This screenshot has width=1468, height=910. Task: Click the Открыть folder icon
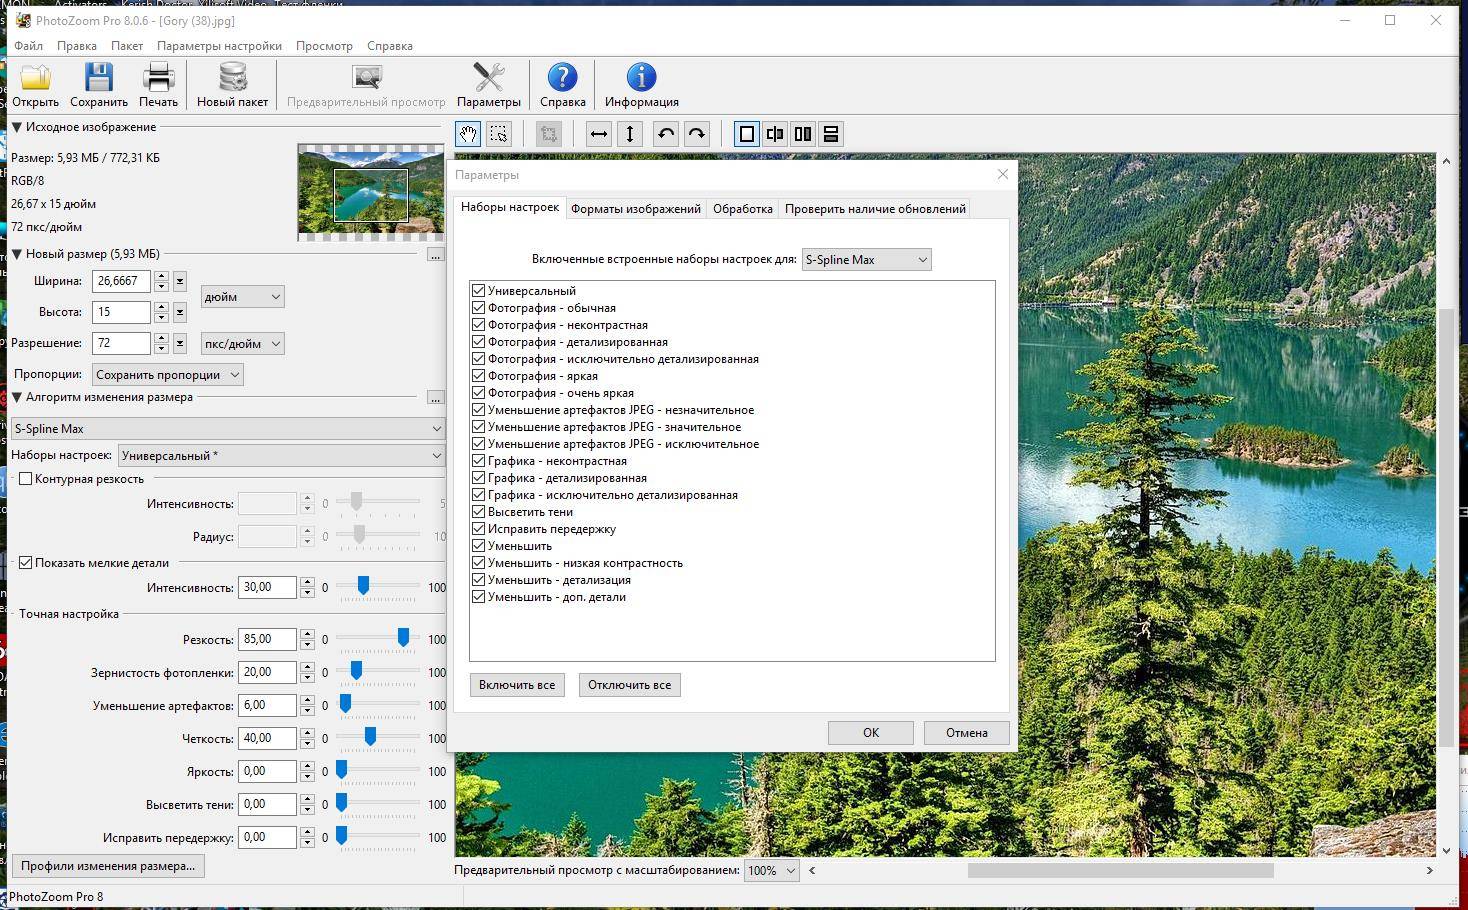click(x=35, y=78)
